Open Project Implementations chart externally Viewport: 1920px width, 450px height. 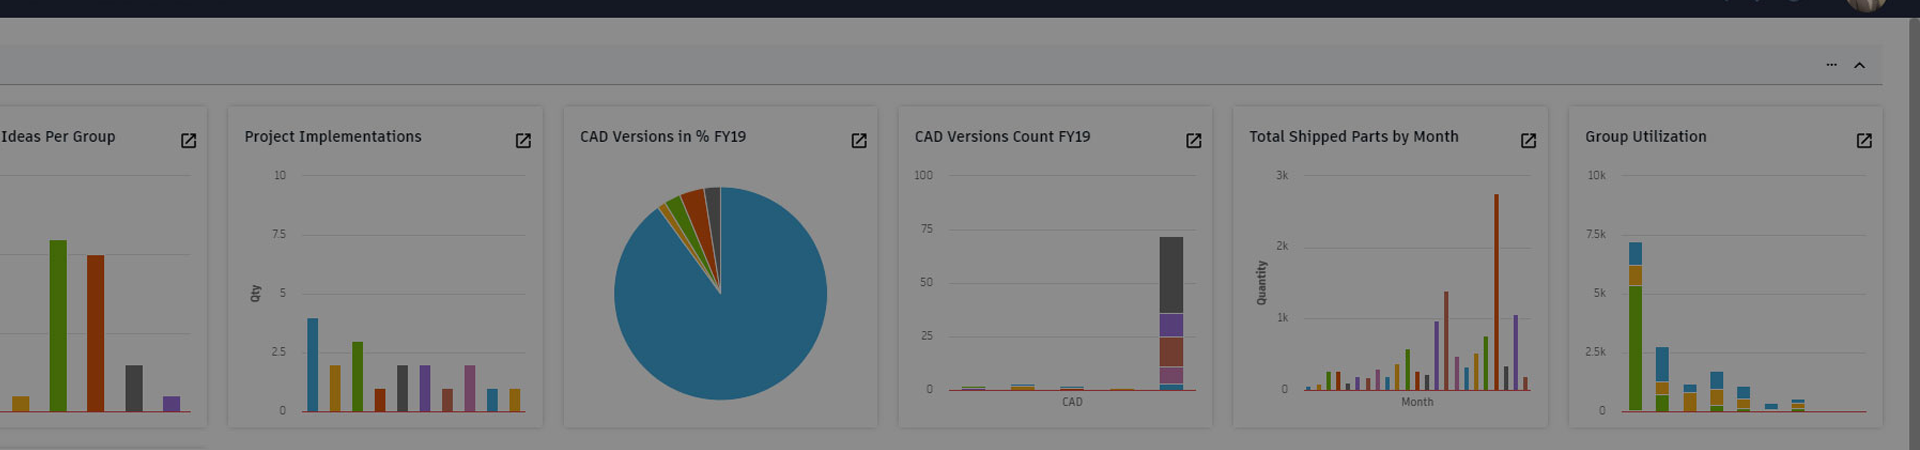click(523, 141)
